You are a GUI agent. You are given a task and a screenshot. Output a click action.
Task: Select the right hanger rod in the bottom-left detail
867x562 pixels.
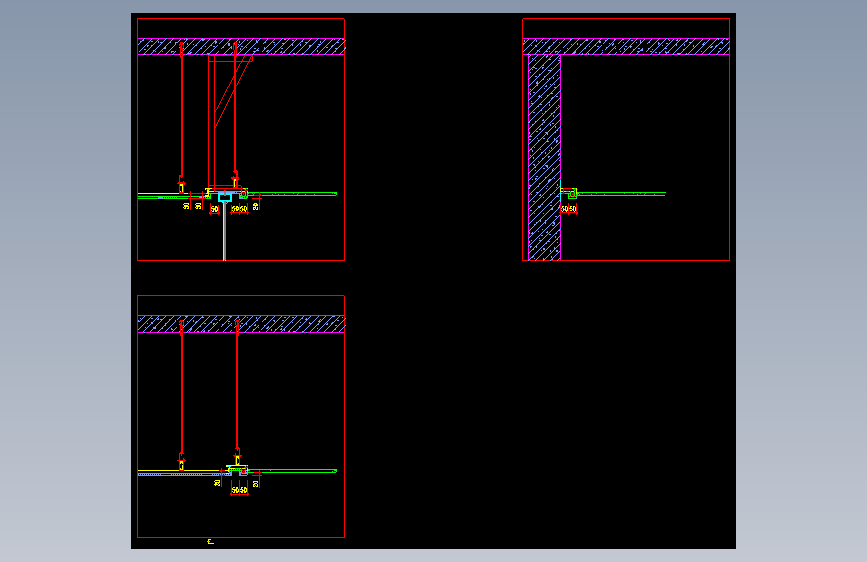click(237, 387)
